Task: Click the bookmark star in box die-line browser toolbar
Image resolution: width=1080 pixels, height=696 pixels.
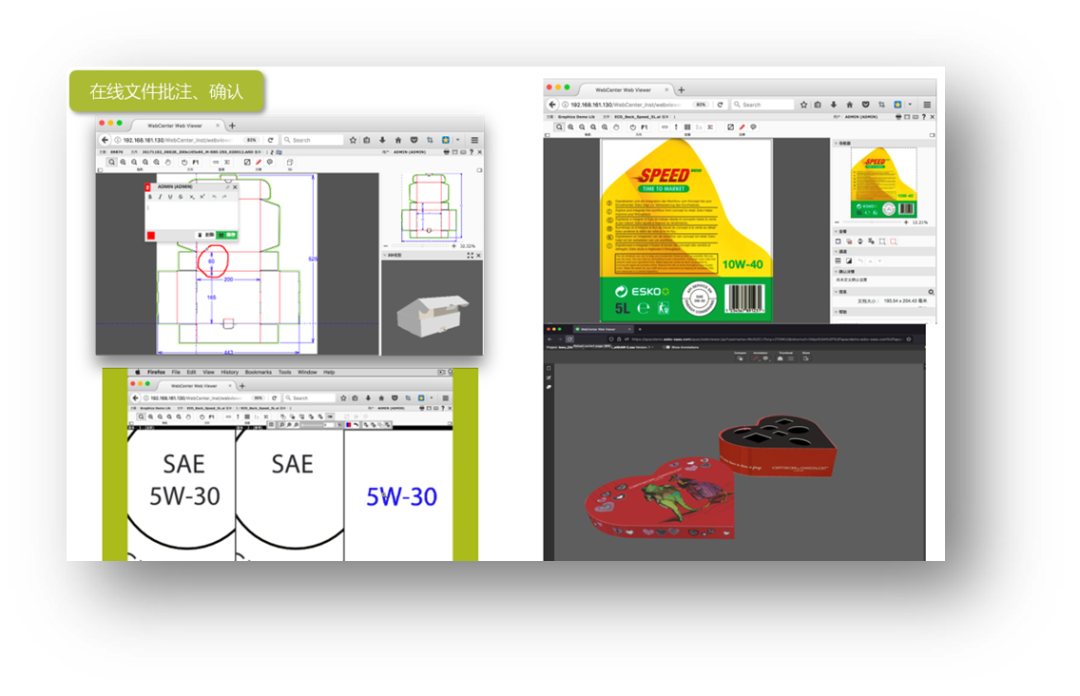Action: pyautogui.click(x=353, y=140)
